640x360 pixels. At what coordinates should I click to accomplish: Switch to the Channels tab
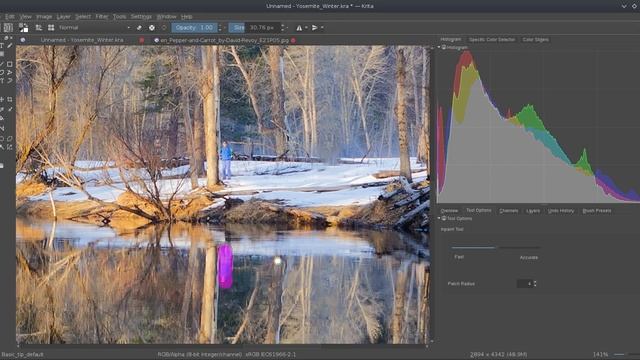[509, 211]
